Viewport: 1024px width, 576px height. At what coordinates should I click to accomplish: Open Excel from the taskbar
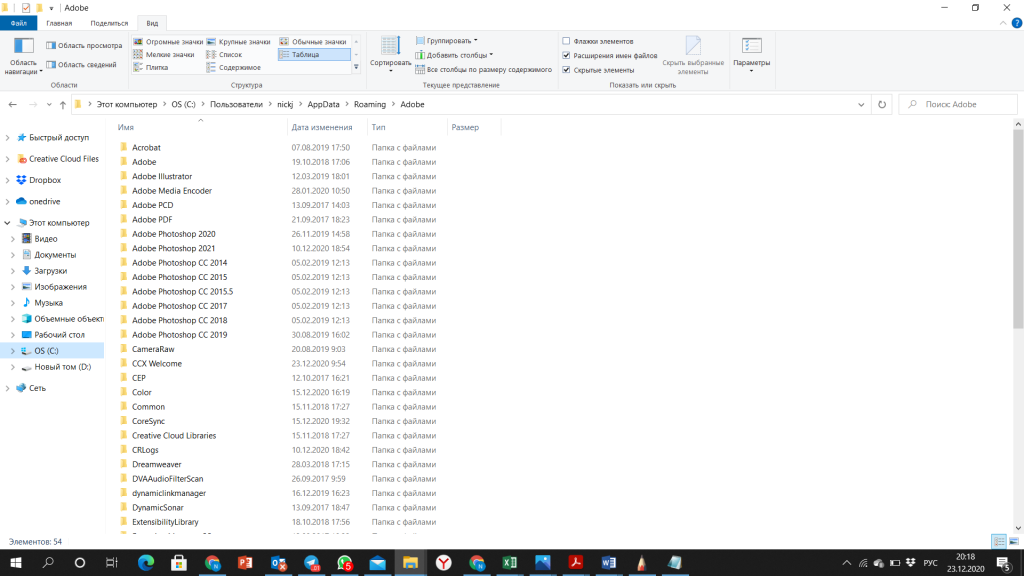pos(509,562)
